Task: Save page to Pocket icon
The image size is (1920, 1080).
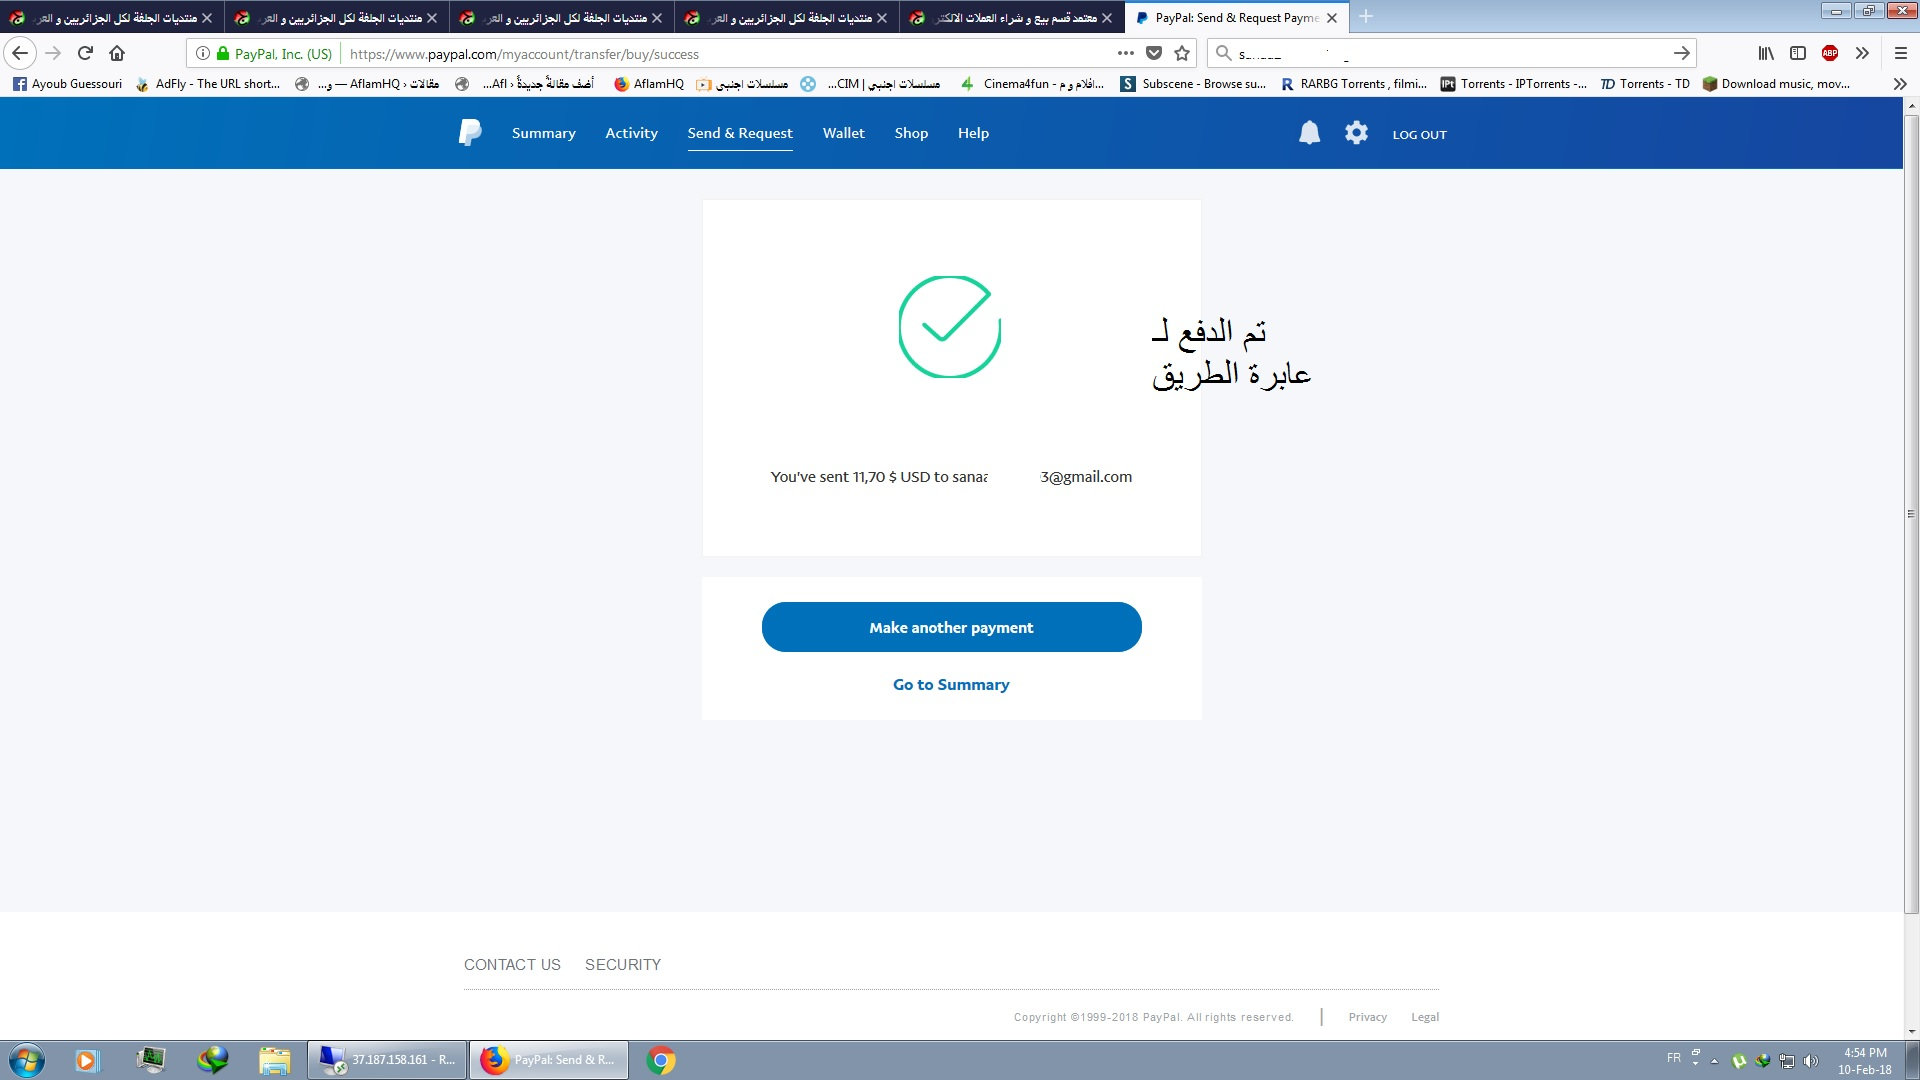Action: click(1154, 53)
